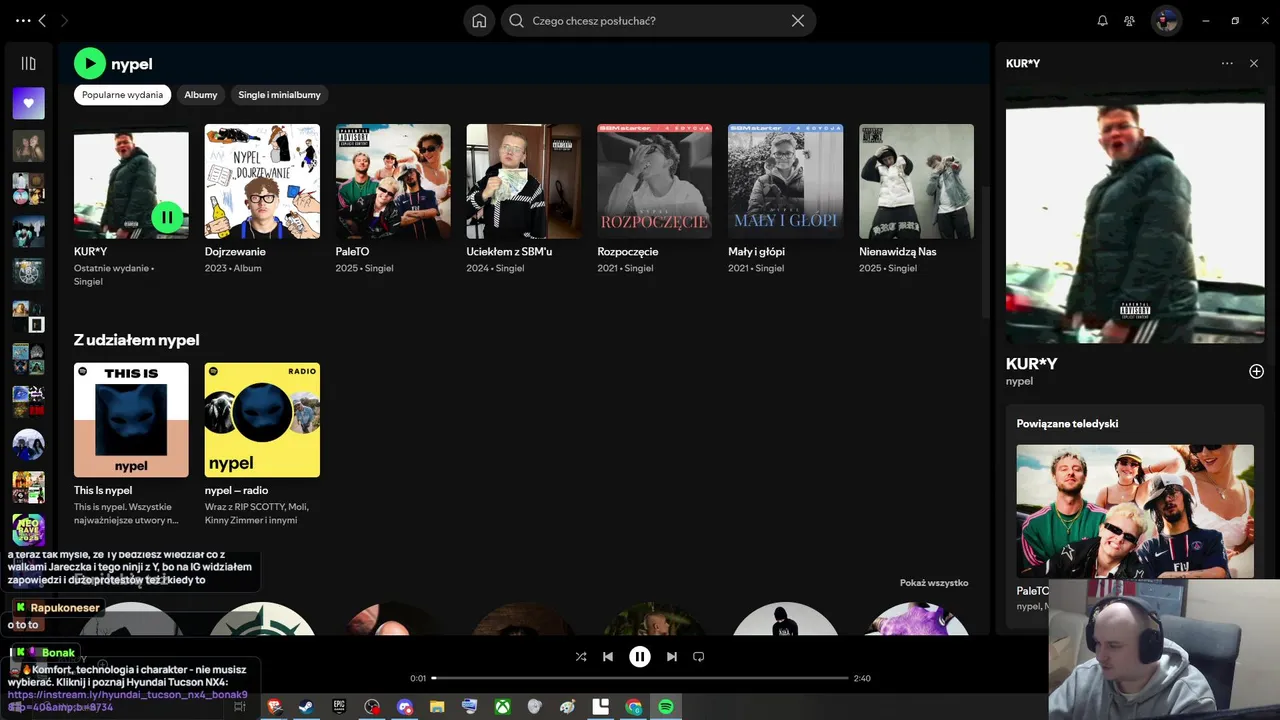This screenshot has width=1280, height=720.
Task: Pause KUR*Y on its album cover
Action: click(167, 217)
